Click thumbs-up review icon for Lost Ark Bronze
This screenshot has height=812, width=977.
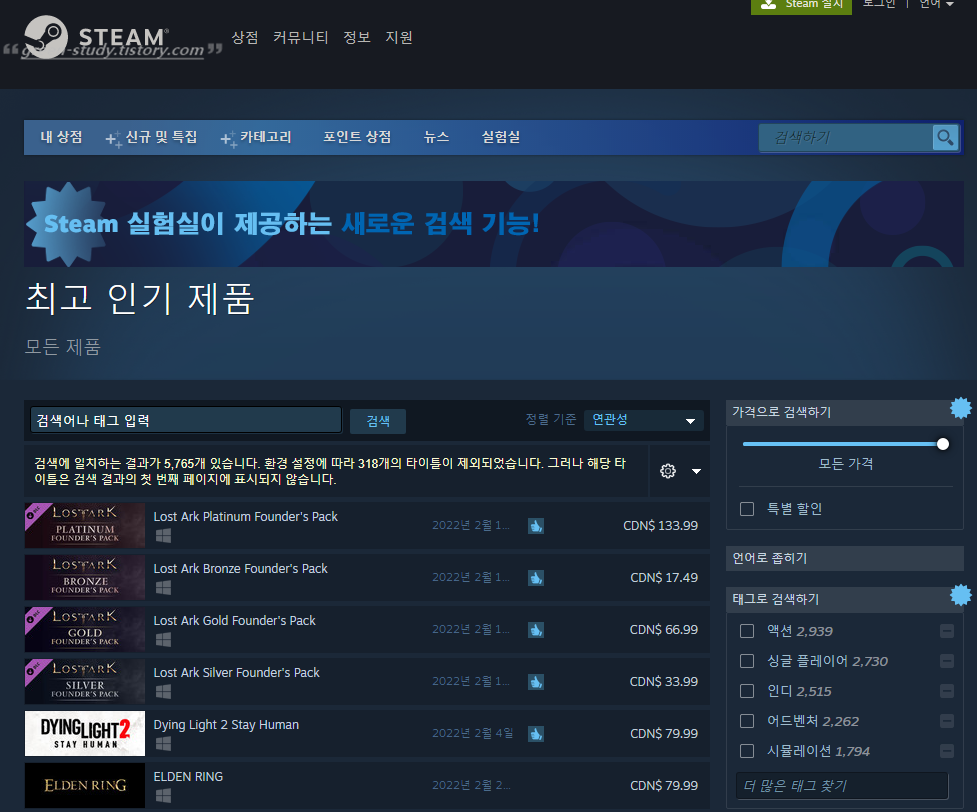tap(536, 578)
